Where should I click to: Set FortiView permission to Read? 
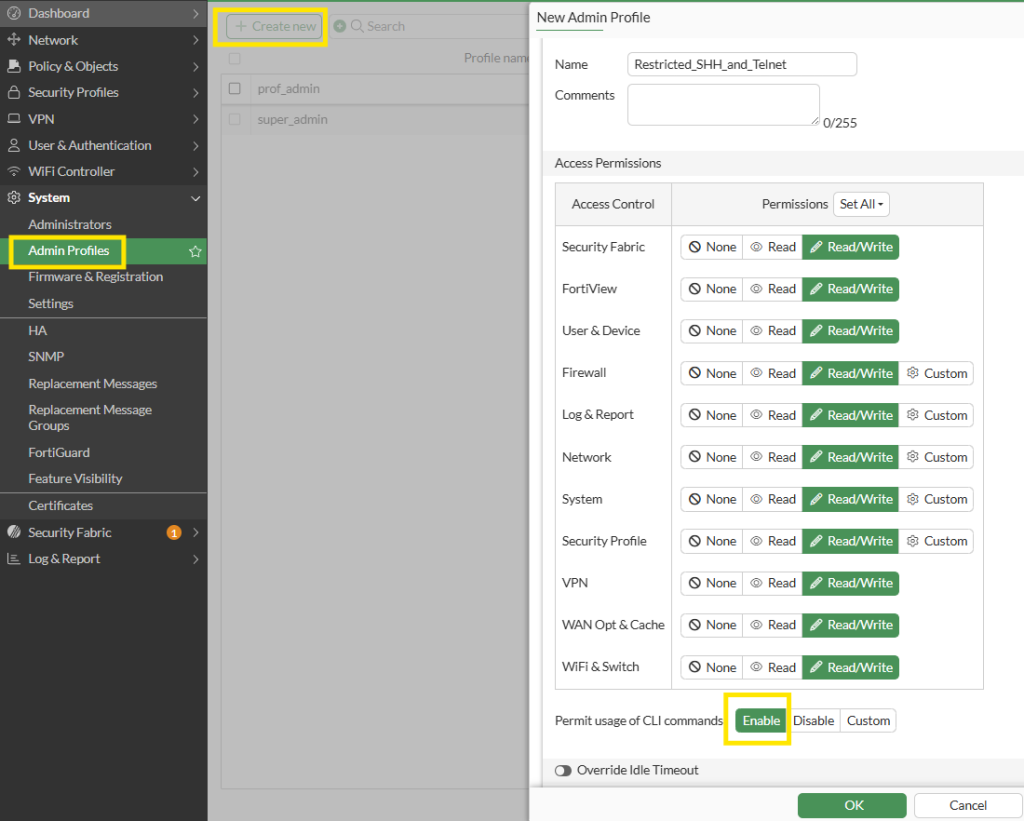click(773, 289)
